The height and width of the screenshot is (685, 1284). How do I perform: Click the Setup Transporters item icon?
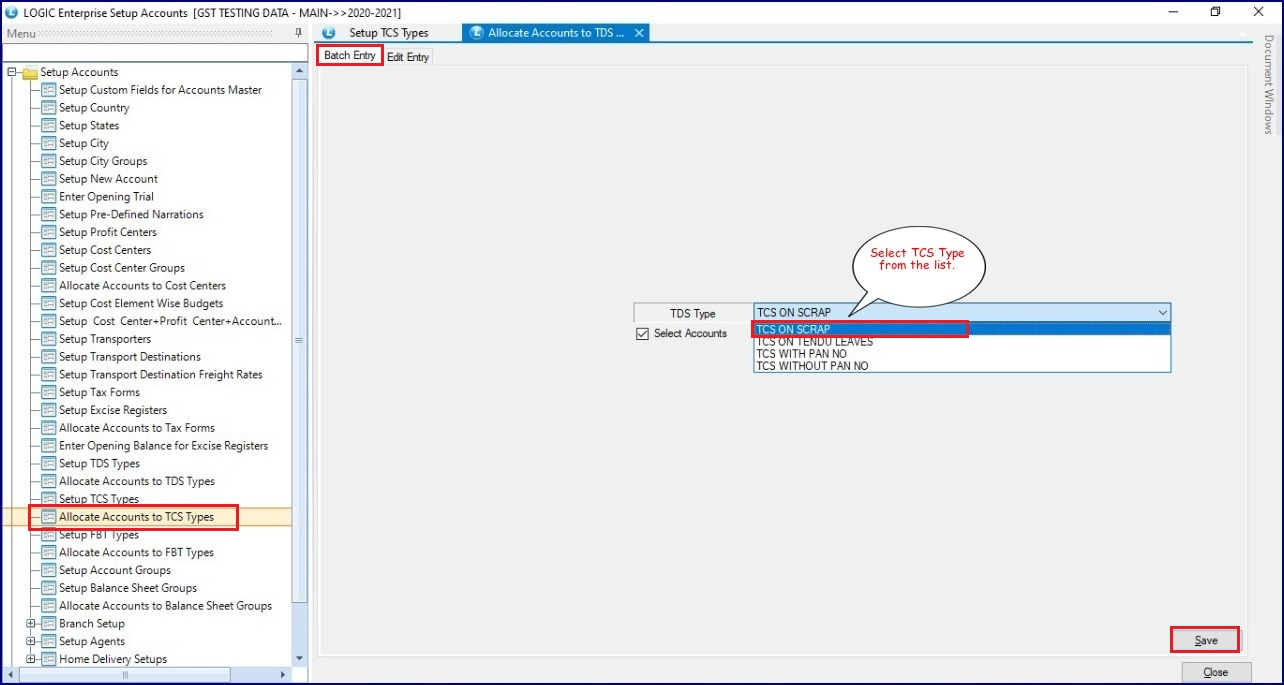pyautogui.click(x=49, y=339)
